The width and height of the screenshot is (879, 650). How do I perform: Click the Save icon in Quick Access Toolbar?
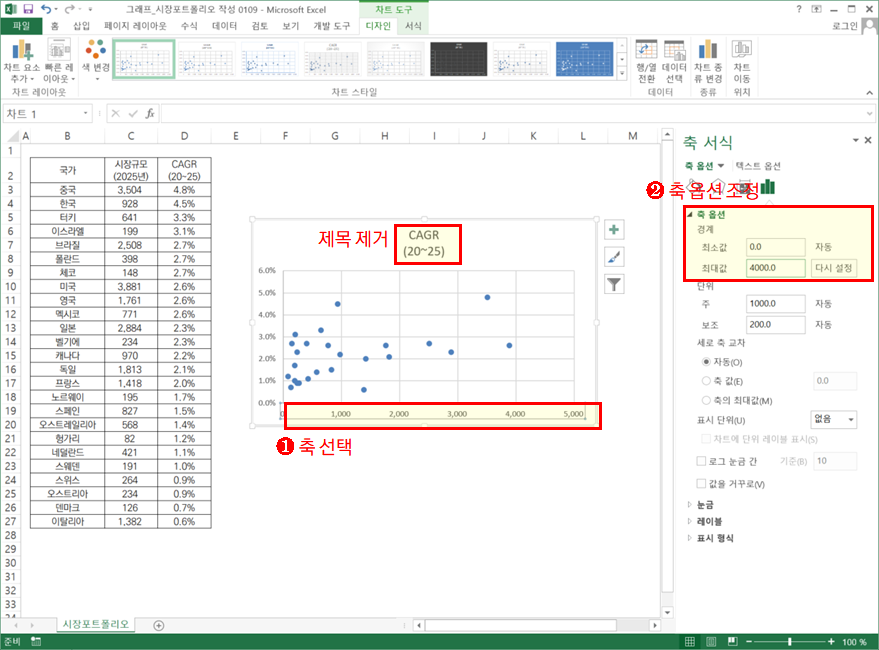pos(30,8)
